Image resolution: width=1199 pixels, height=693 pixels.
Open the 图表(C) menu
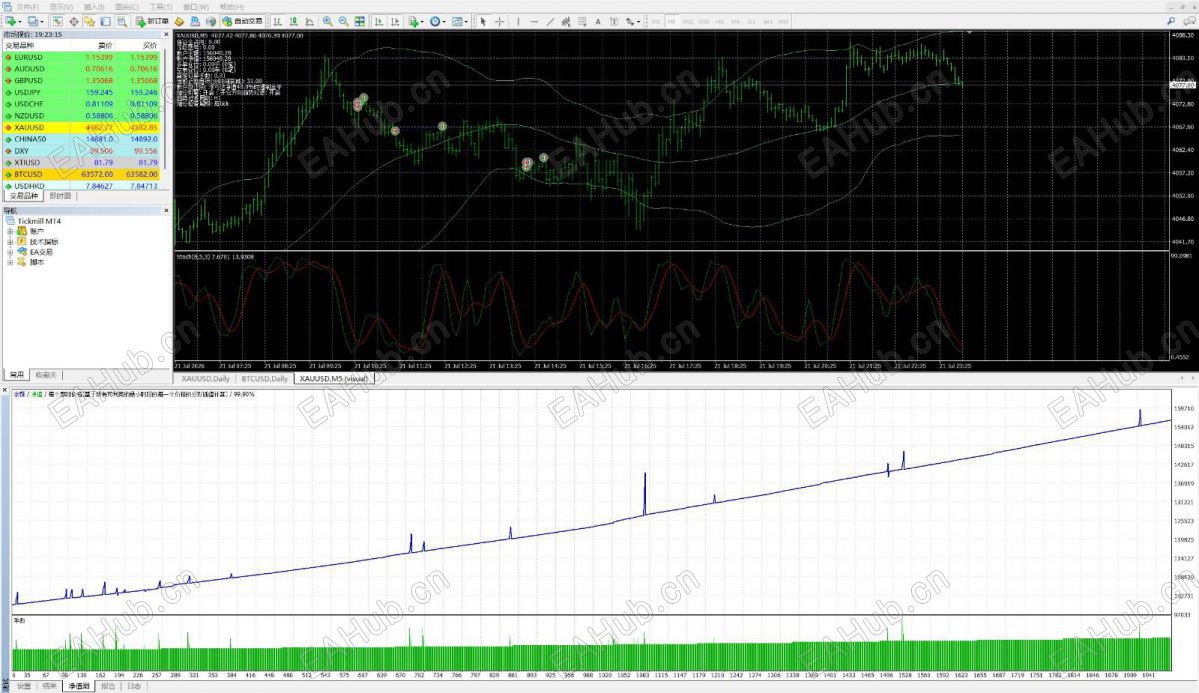tap(127, 7)
